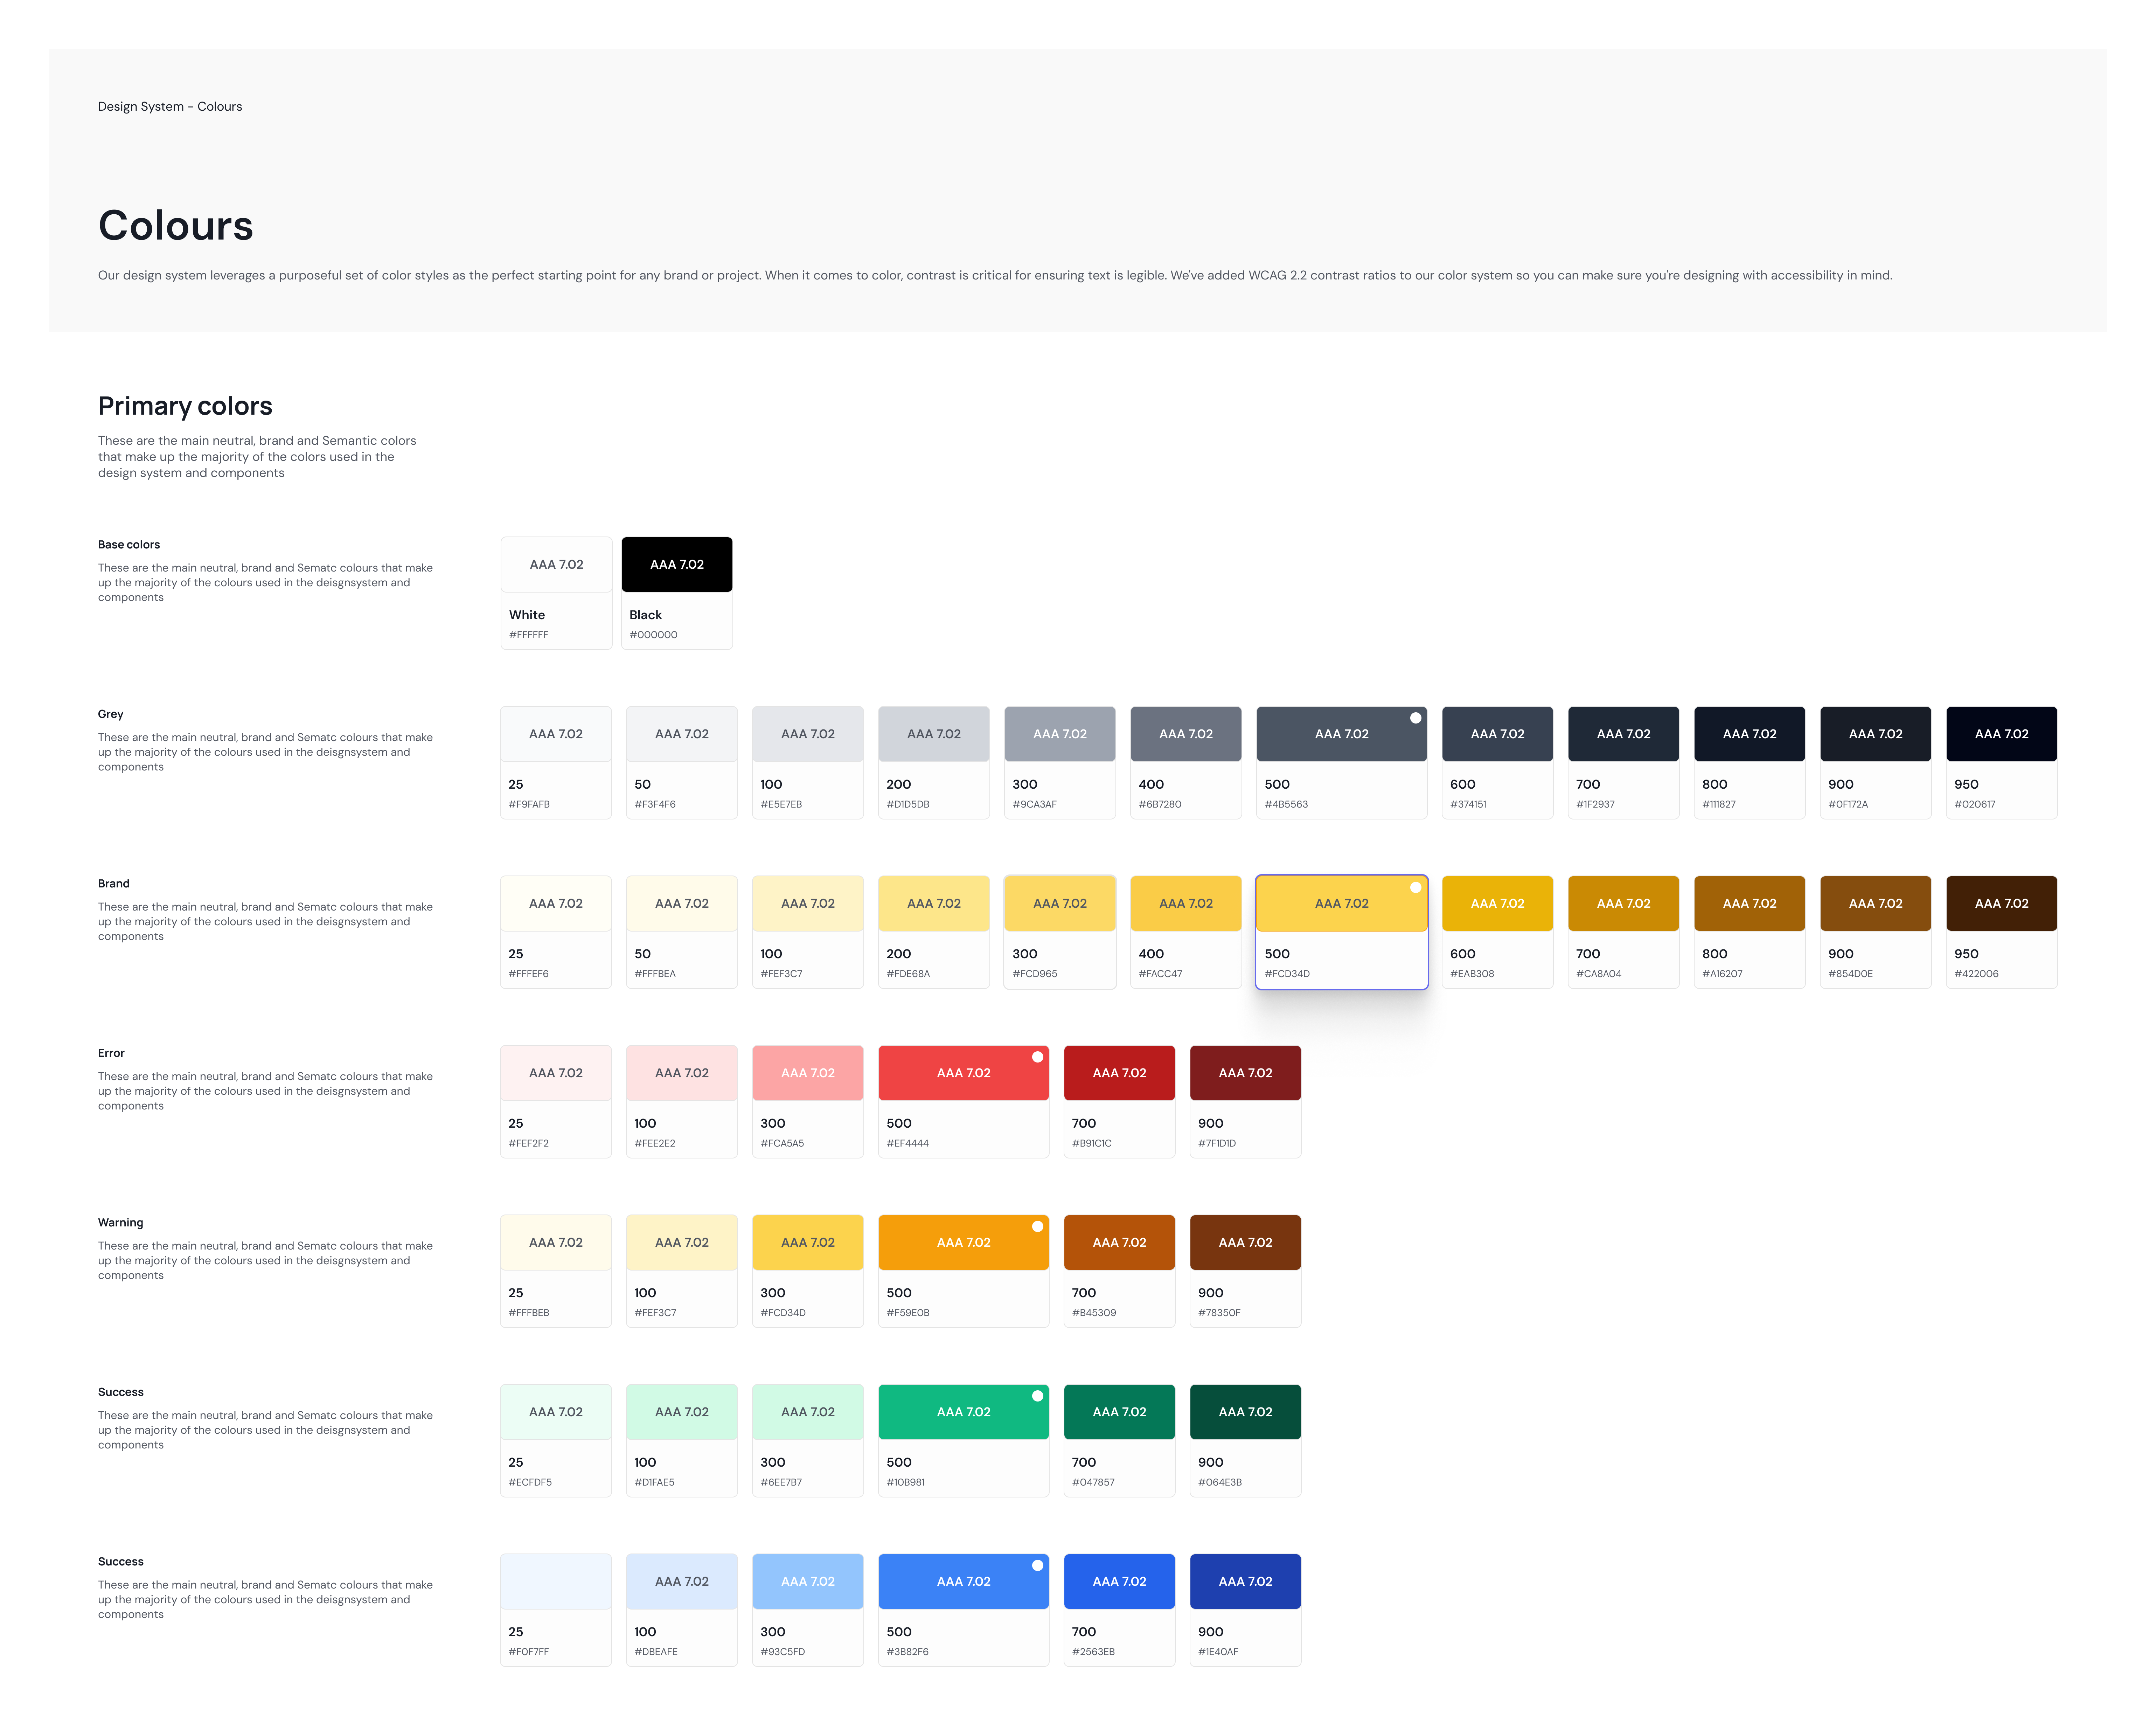Click the Design System - Colours breadcrumb

point(170,107)
